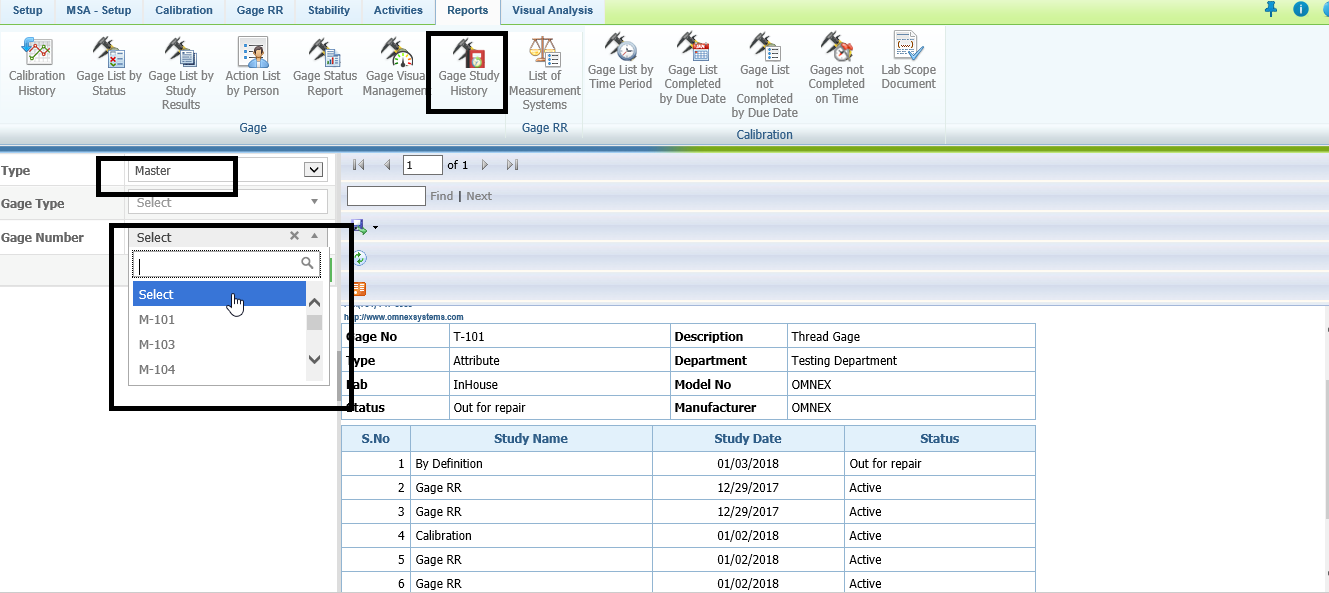Click the blue pin icon
This screenshot has height=593, width=1329.
pos(1271,9)
